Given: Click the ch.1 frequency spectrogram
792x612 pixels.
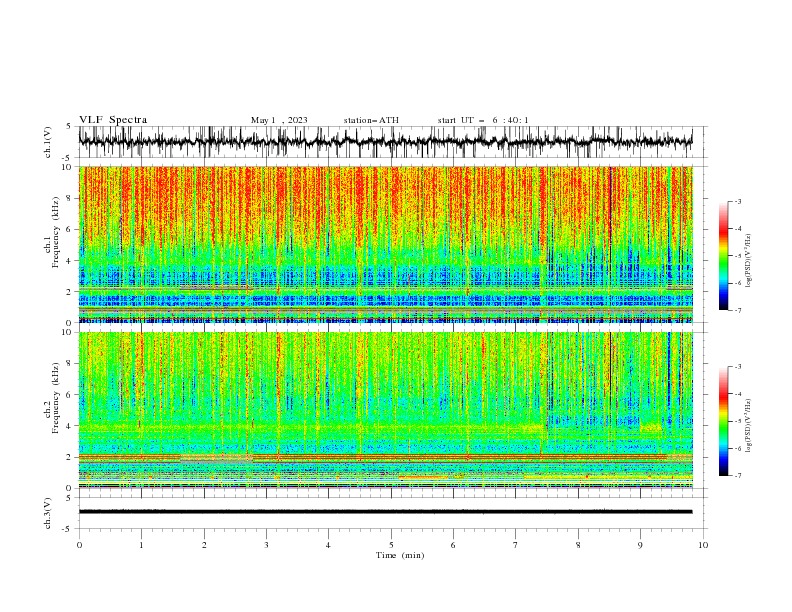Looking at the screenshot, I should (386, 244).
